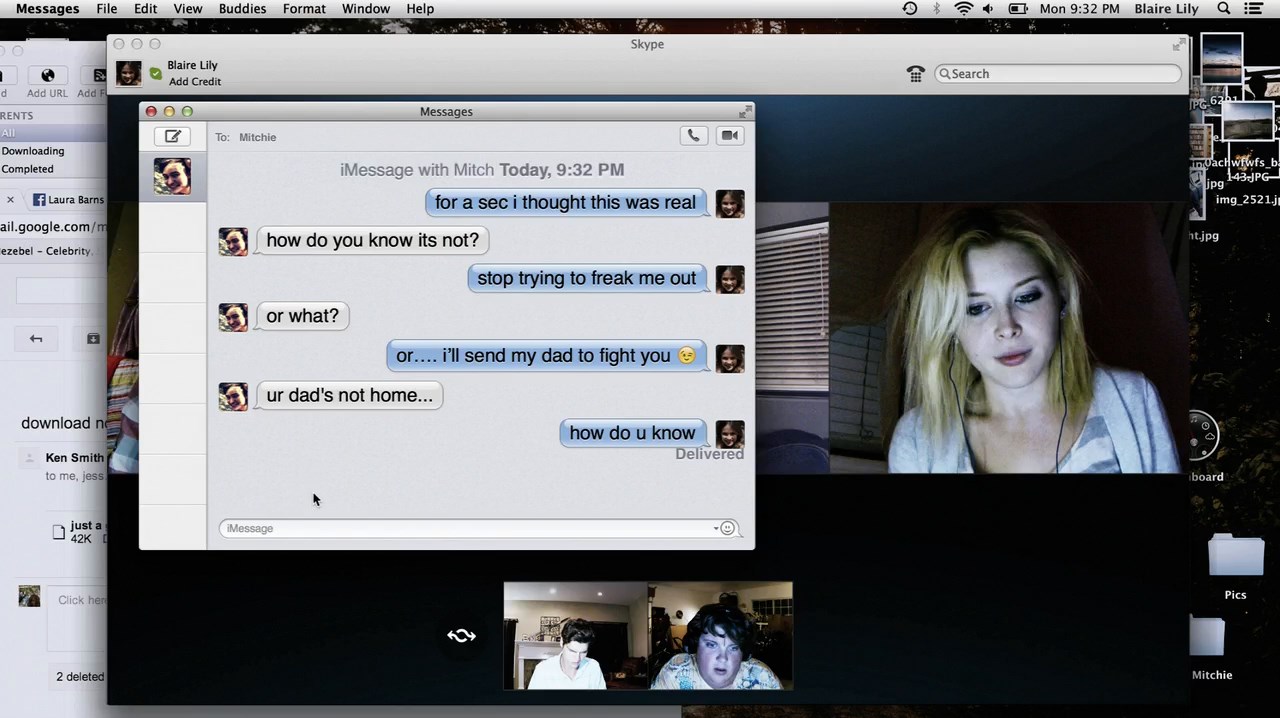Click the Skype camera switch icon

[461, 636]
